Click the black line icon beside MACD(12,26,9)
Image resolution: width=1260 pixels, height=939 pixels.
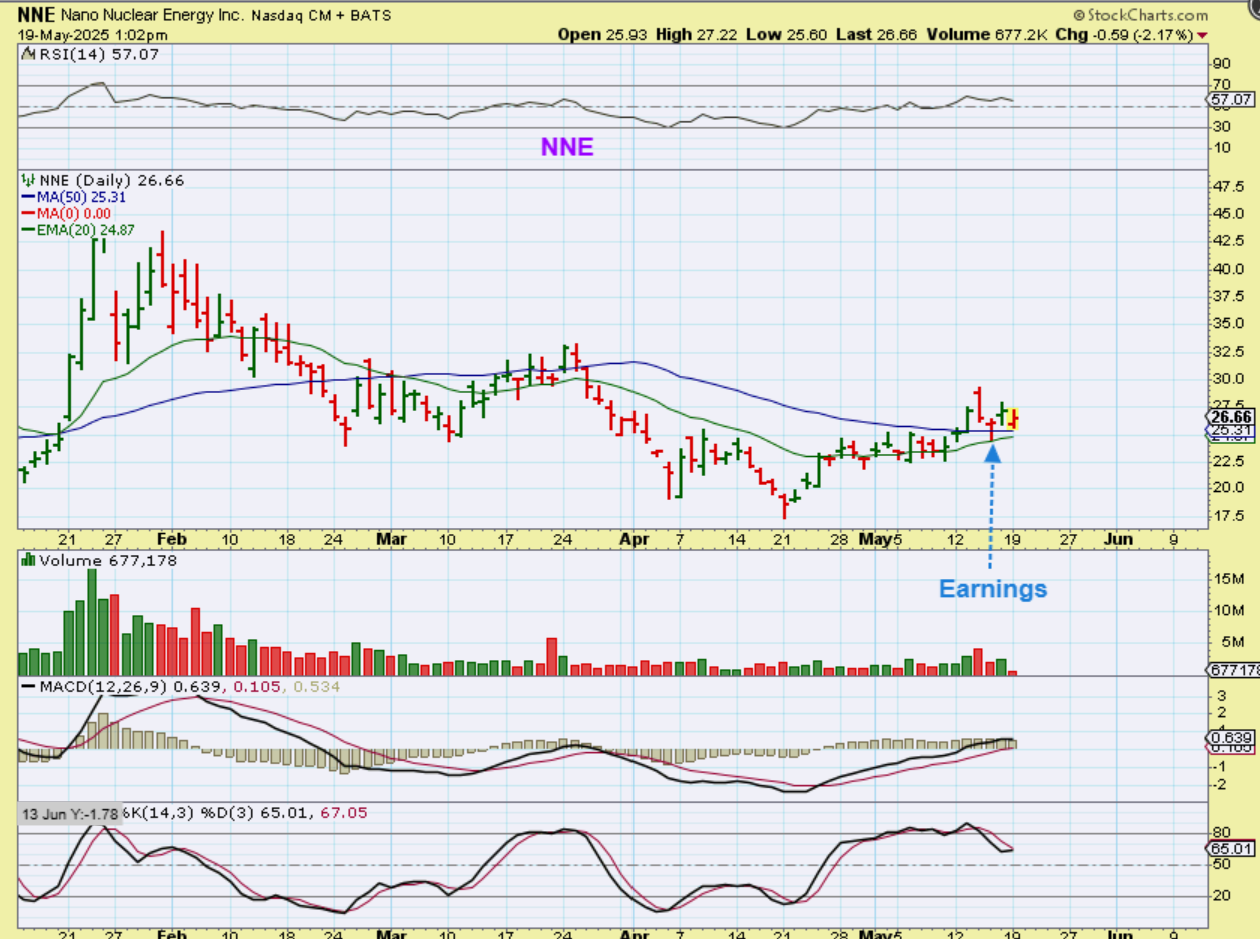(x=27, y=687)
